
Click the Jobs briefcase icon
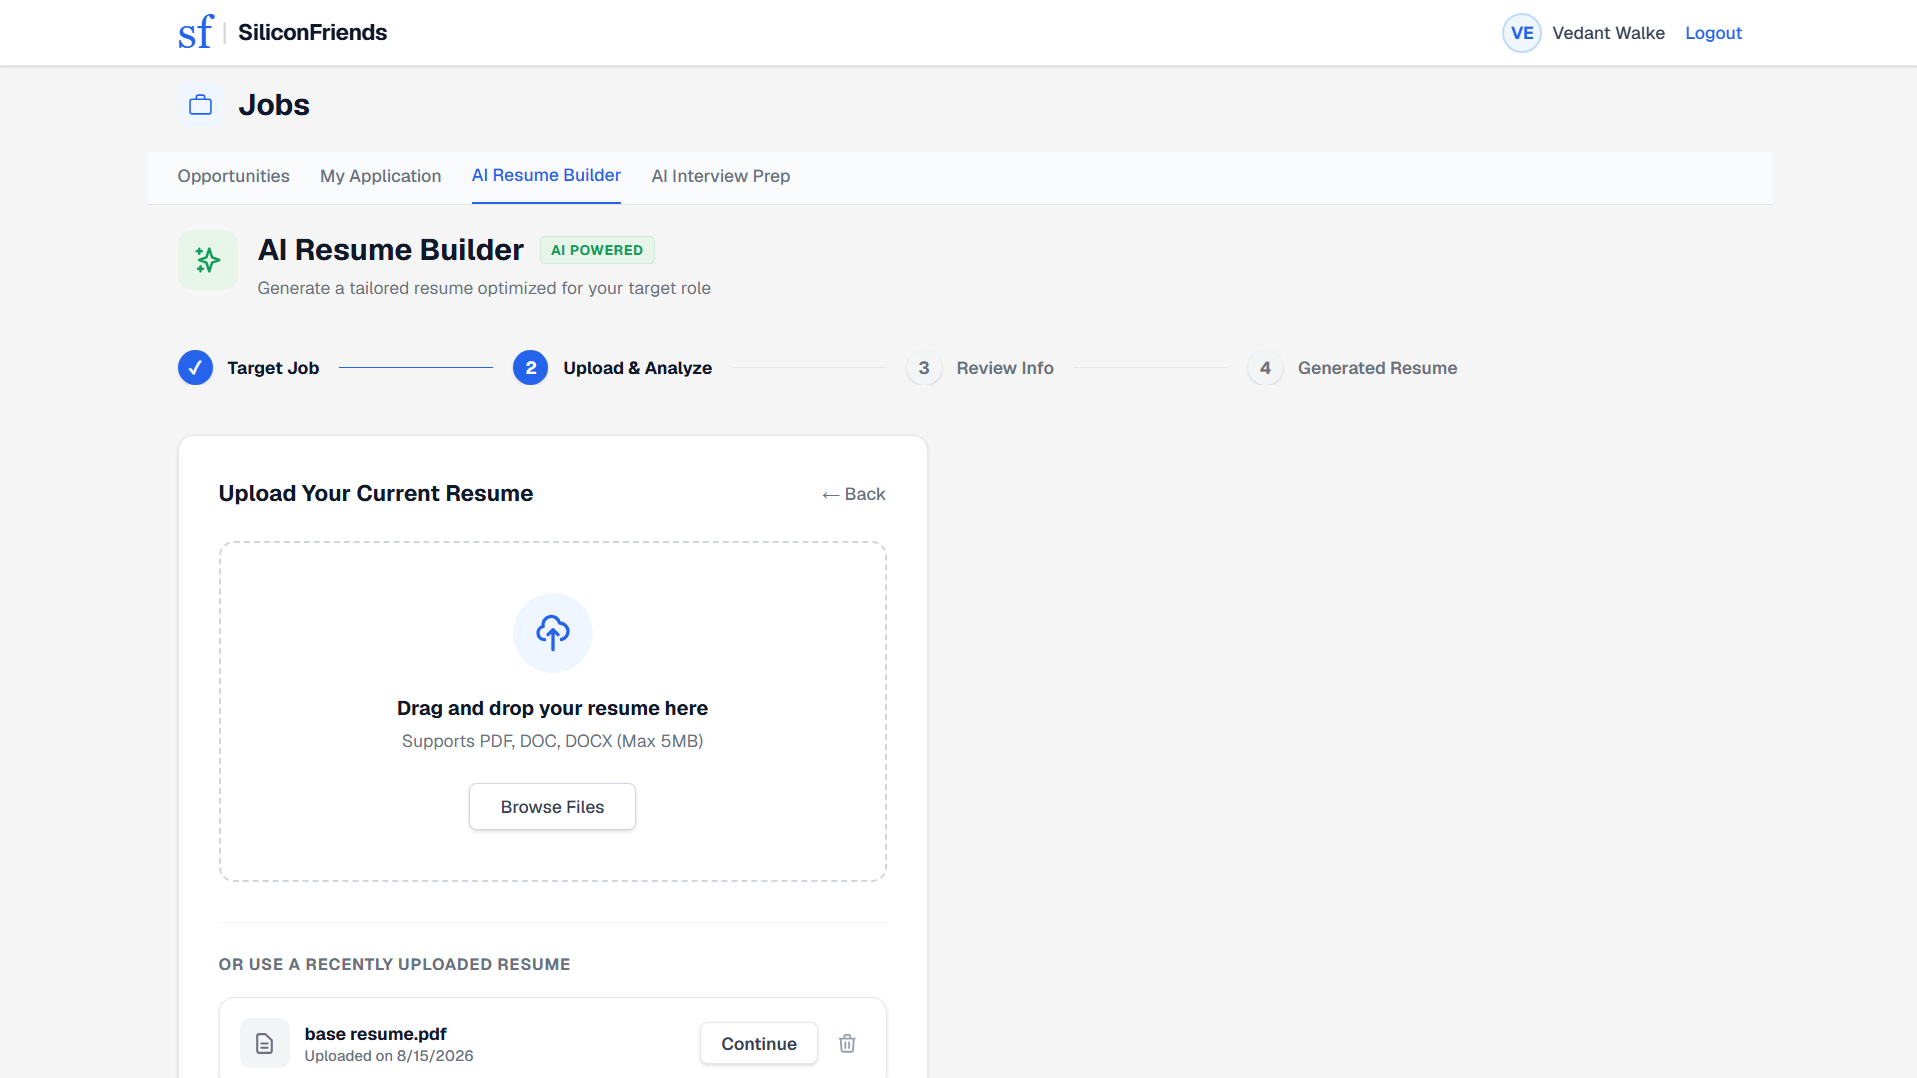[201, 105]
